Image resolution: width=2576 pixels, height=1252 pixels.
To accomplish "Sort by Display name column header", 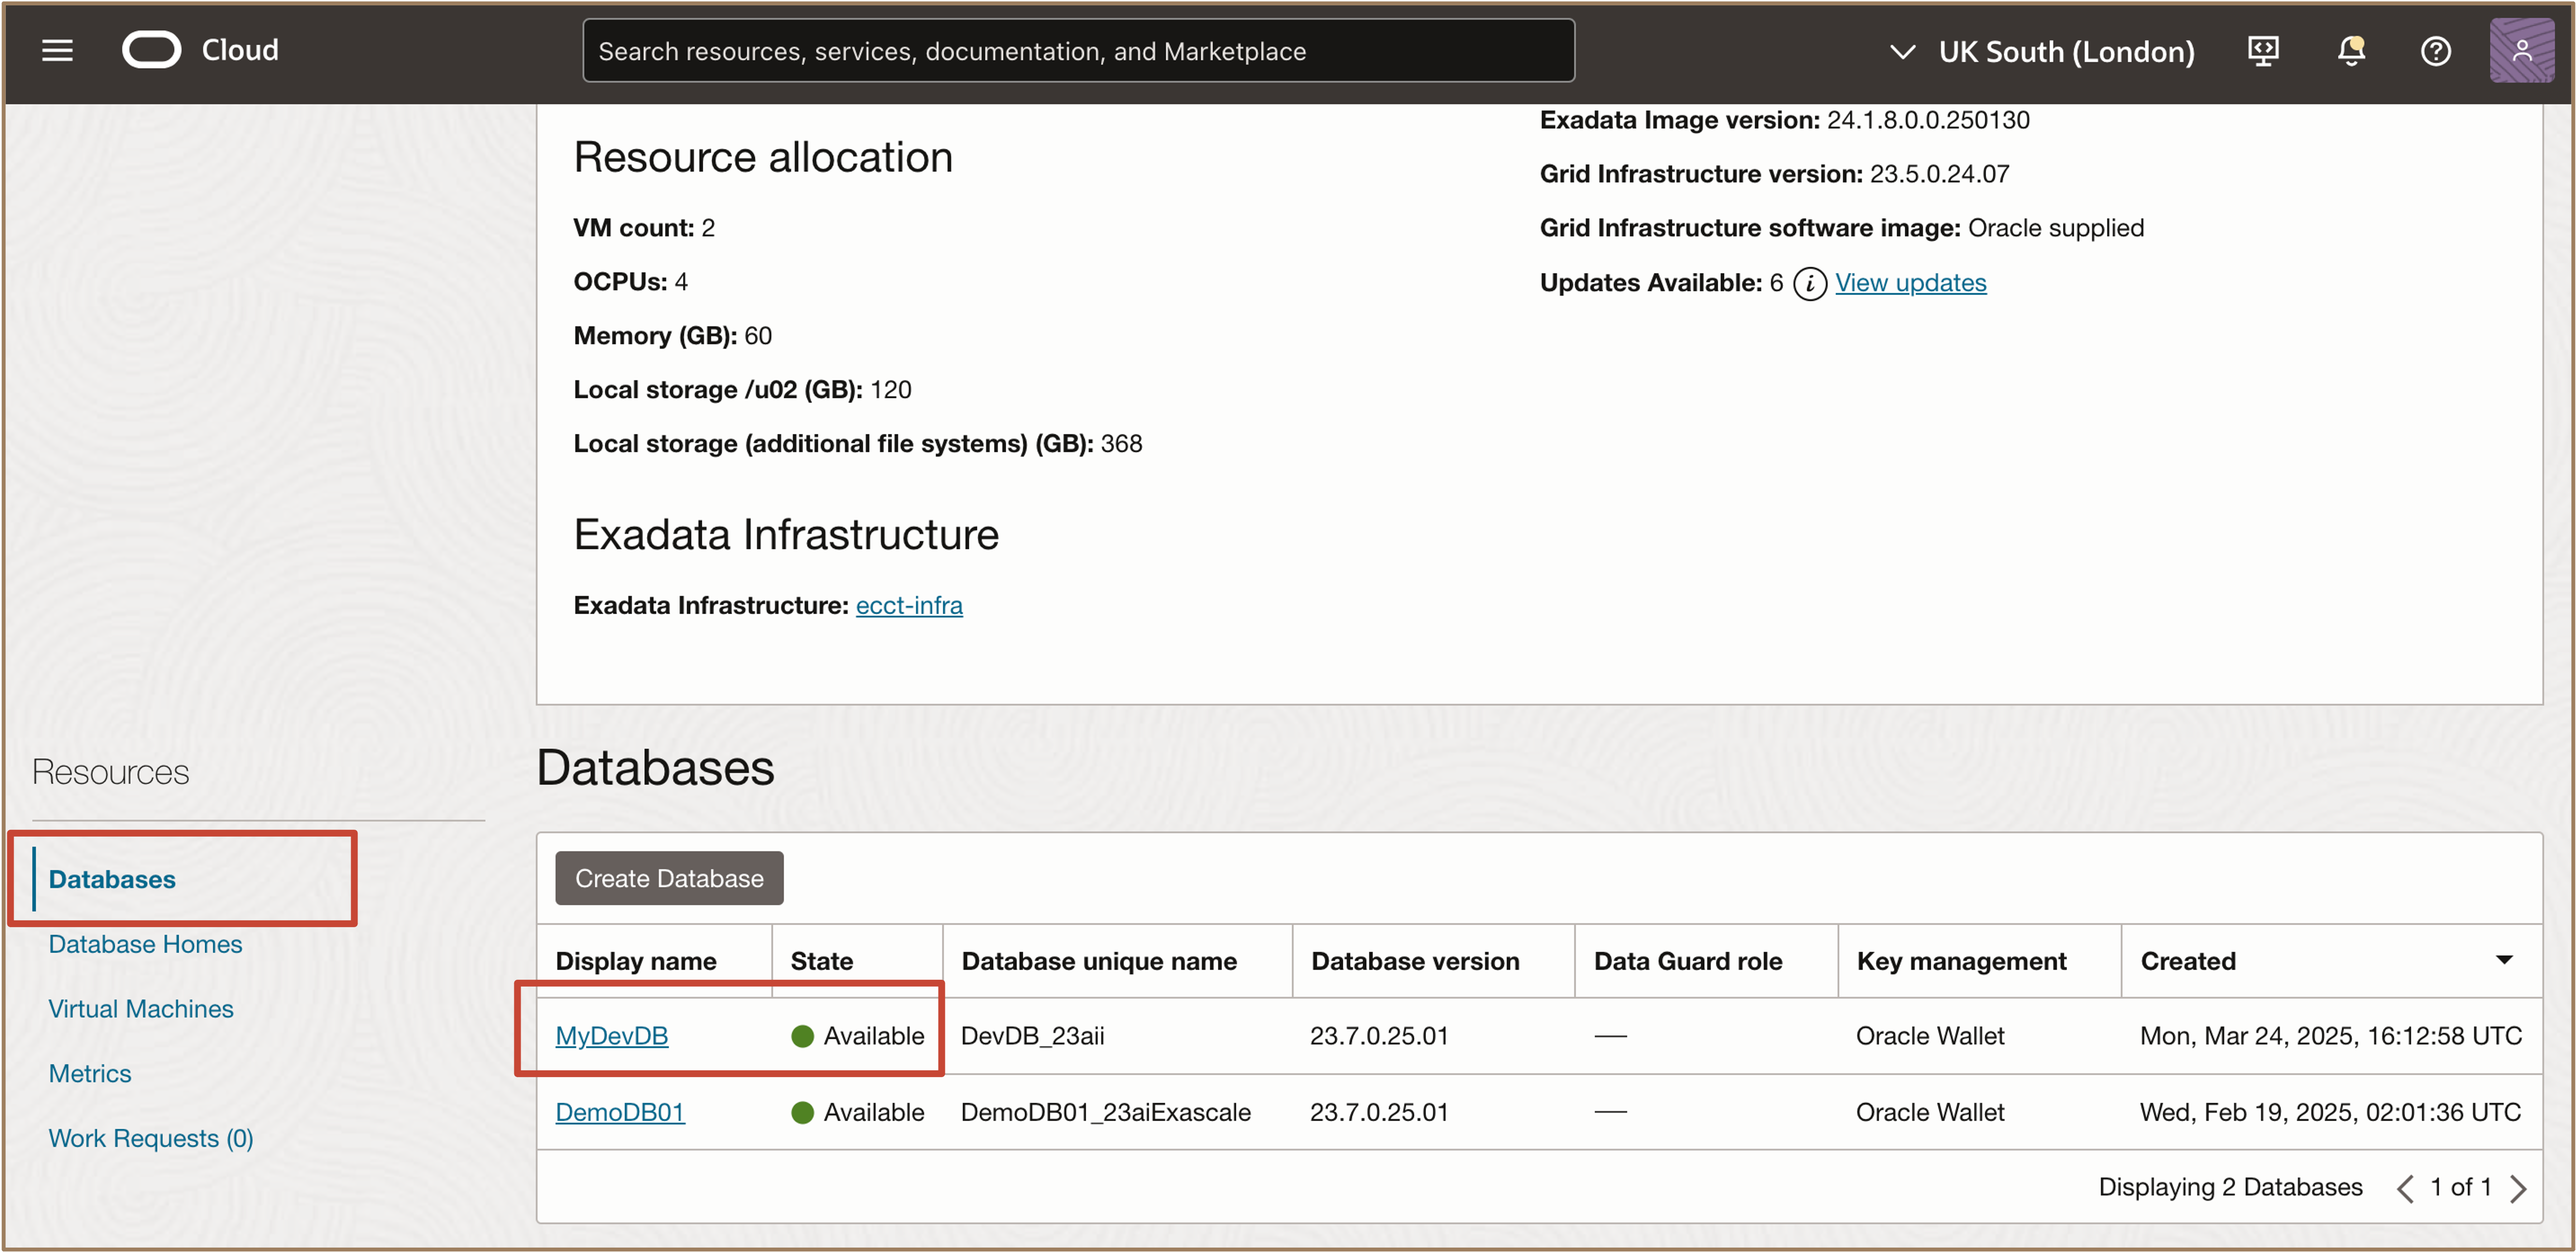I will pyautogui.click(x=636, y=961).
